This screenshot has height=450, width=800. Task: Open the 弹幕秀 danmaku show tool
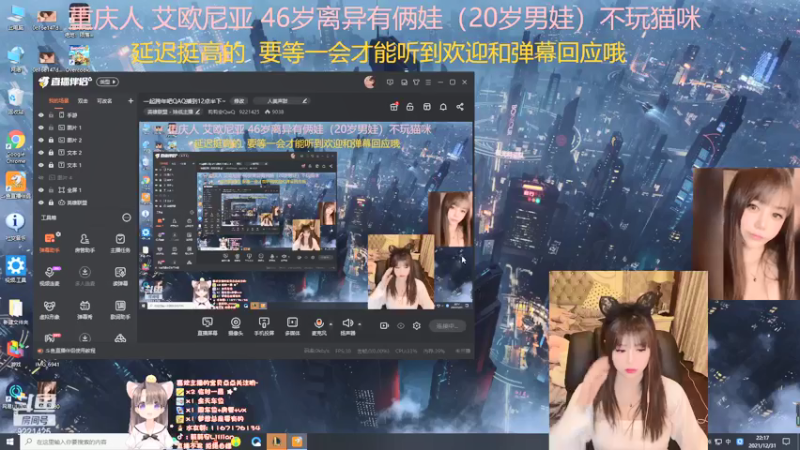tap(85, 310)
